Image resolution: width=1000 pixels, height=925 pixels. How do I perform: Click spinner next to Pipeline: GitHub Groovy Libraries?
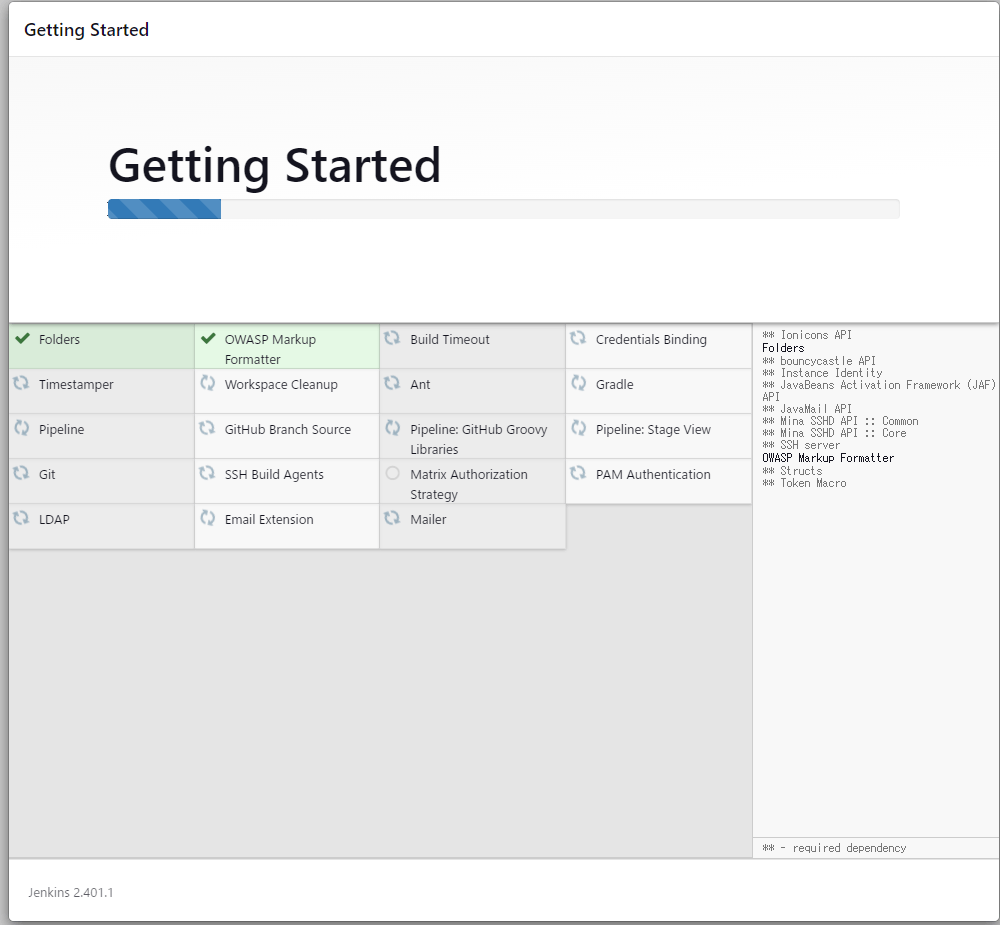coord(392,428)
